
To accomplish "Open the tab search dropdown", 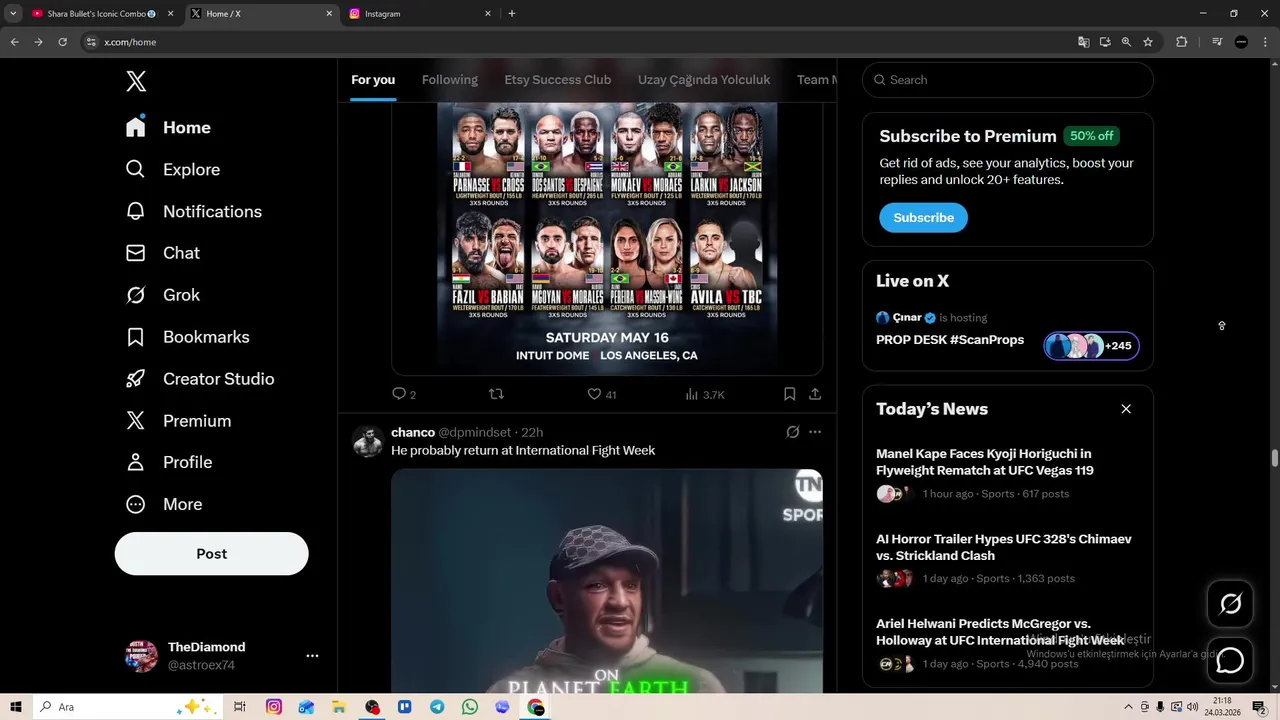I will (13, 14).
